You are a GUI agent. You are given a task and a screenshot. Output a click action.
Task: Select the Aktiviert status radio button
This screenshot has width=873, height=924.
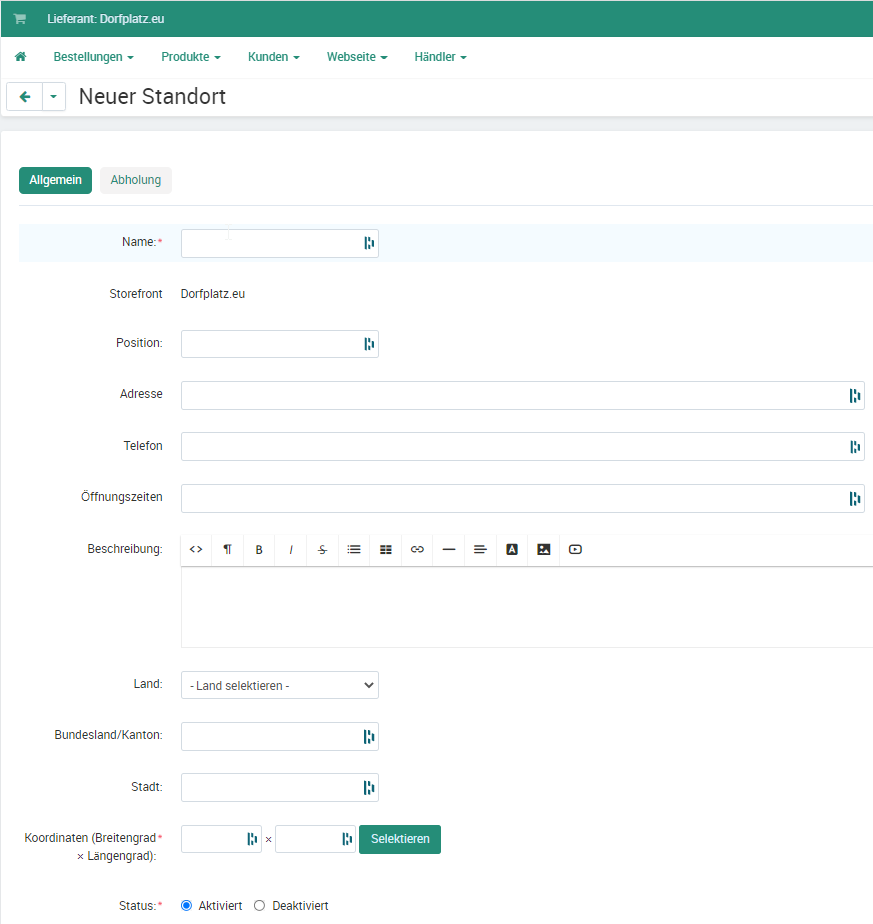click(186, 906)
